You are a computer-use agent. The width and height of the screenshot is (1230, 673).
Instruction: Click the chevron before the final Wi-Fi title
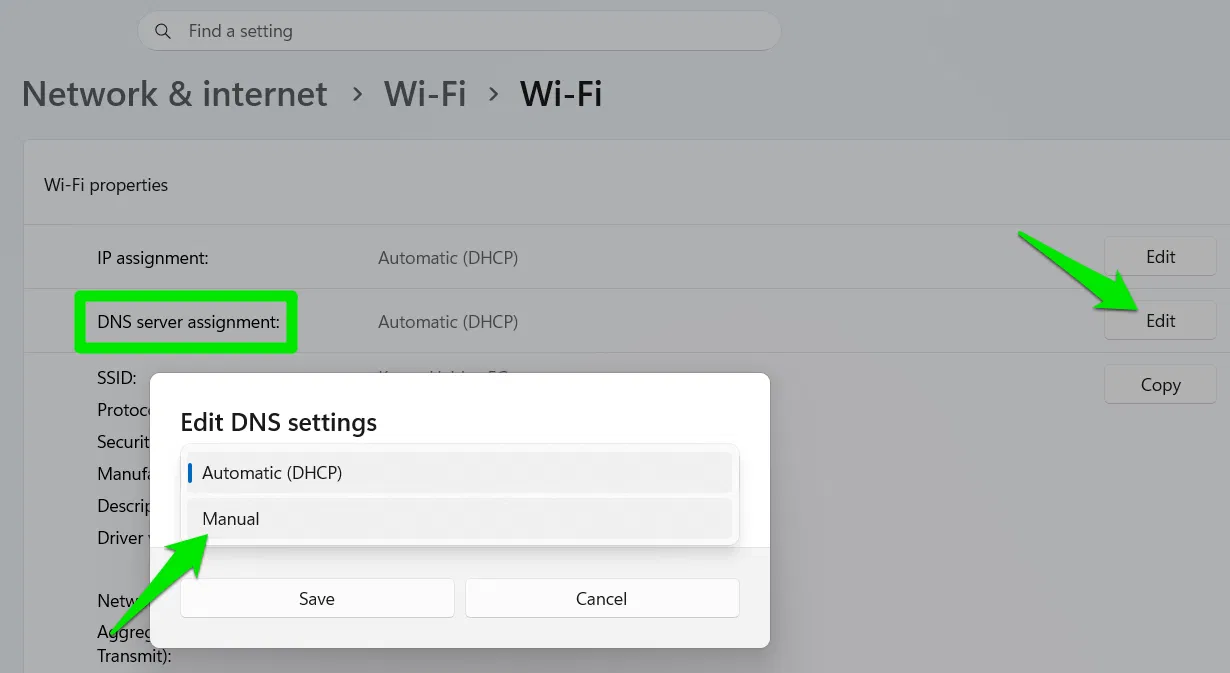493,95
